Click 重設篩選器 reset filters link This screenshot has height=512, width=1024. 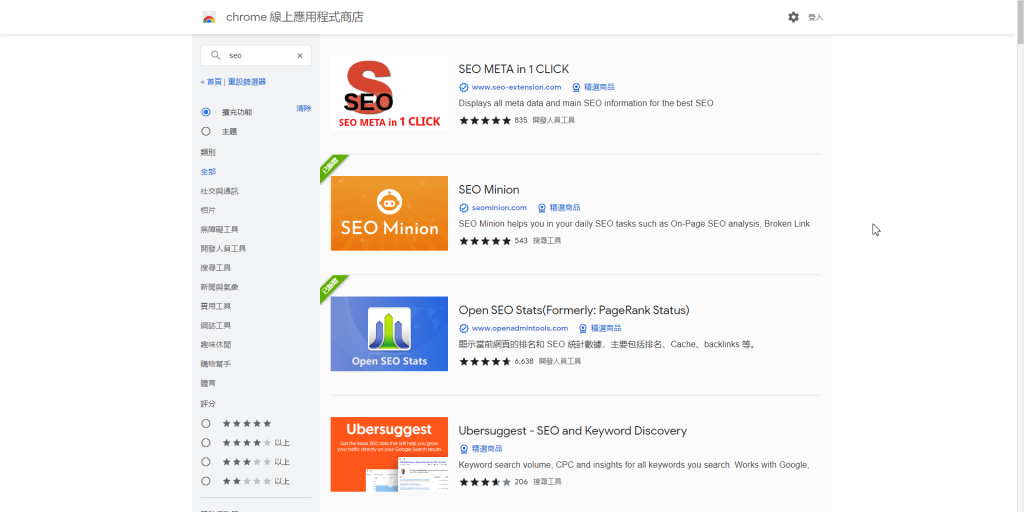(x=247, y=82)
